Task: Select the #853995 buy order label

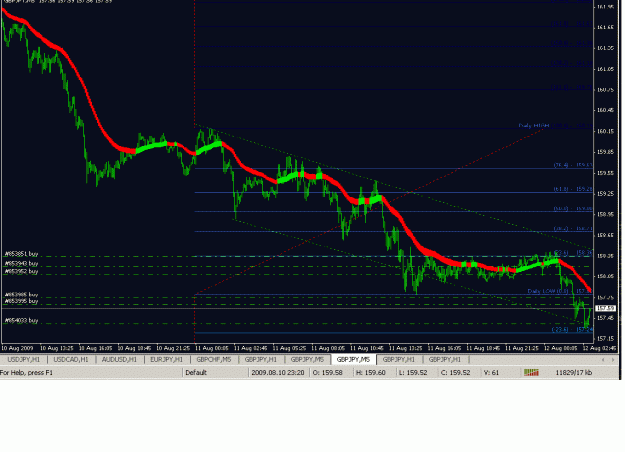Action: coord(21,301)
